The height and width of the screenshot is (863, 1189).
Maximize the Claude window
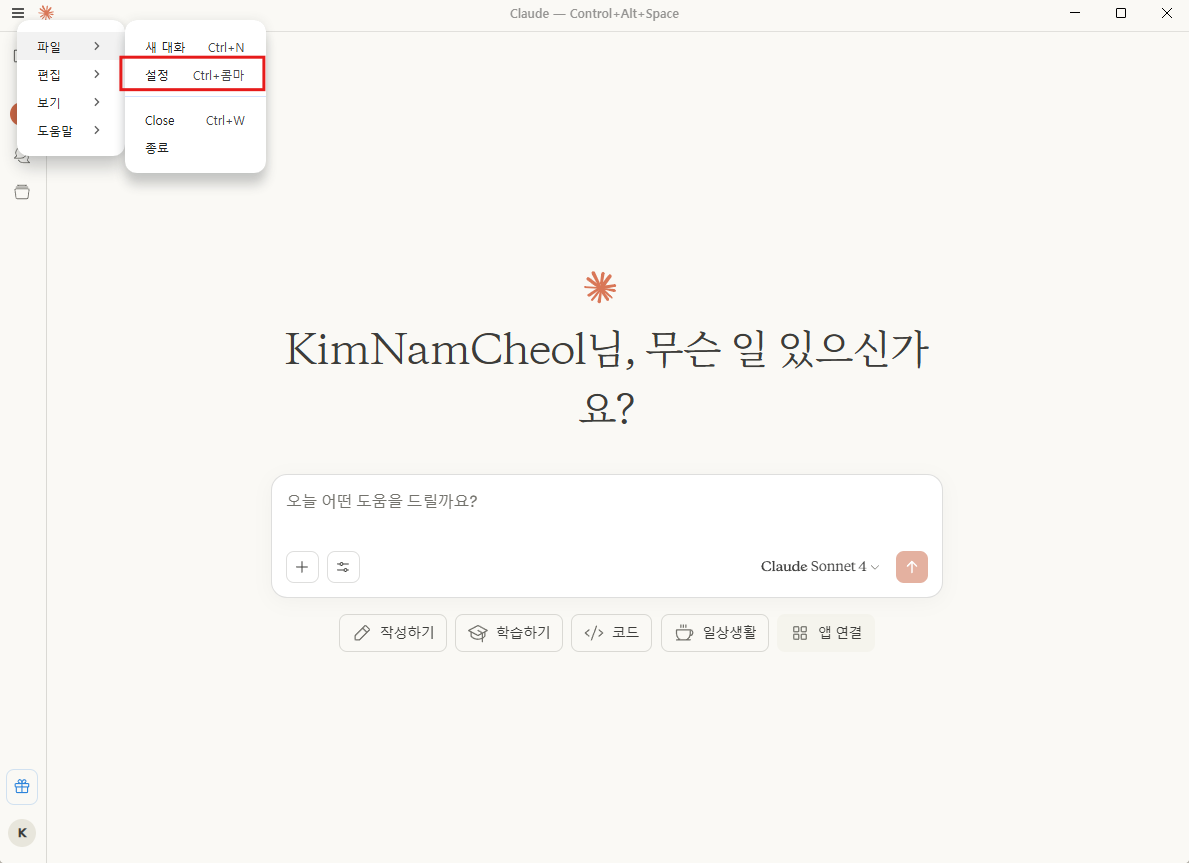1121,13
